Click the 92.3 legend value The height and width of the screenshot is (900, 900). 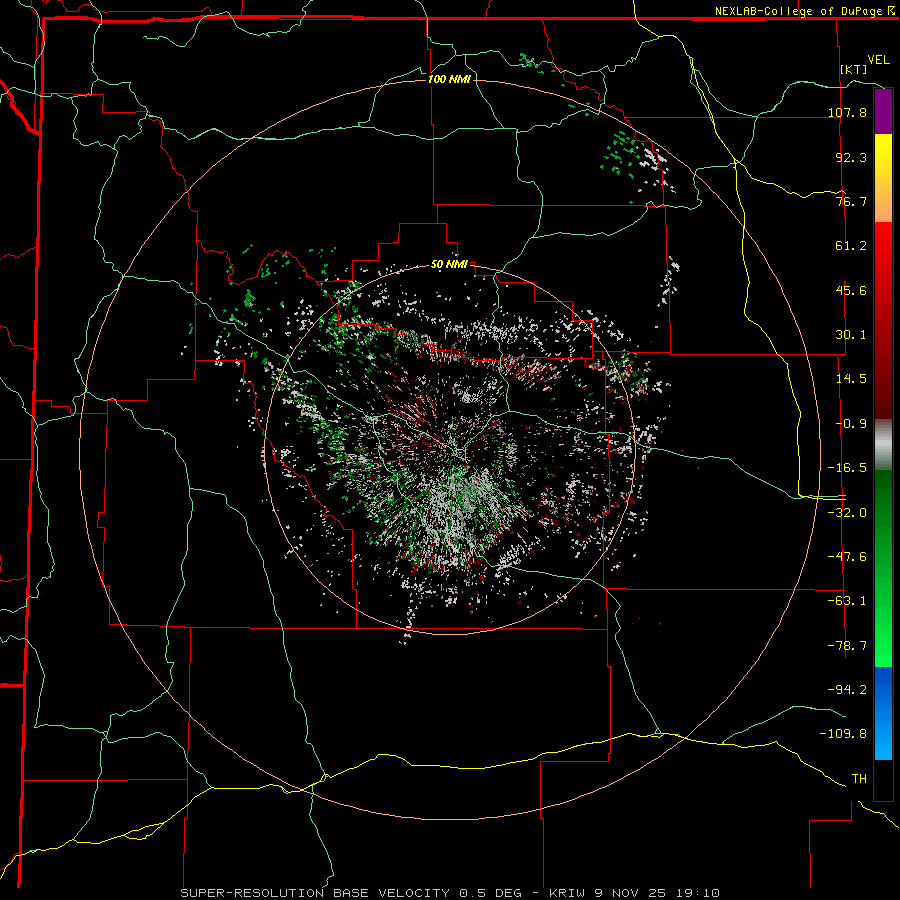851,157
